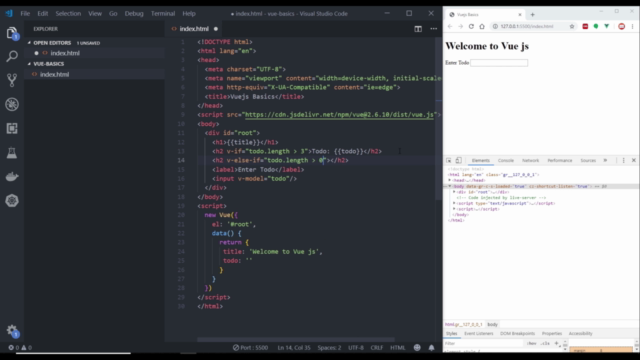Collapse the body node in Elements tree
Screen dimensions: 640x360
(450, 186)
